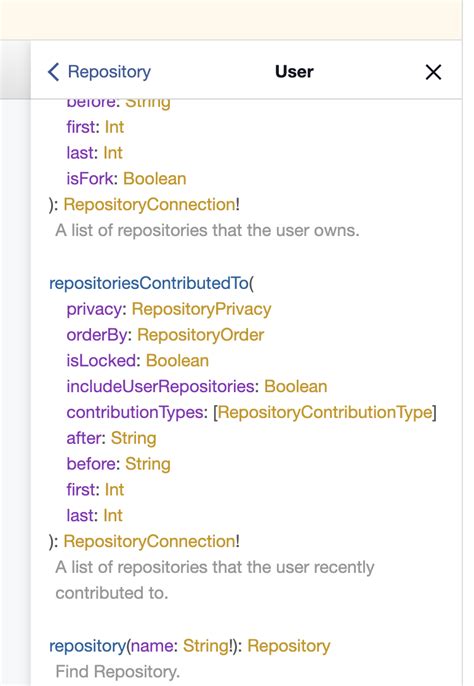Click the name argument of repository field

click(x=150, y=646)
